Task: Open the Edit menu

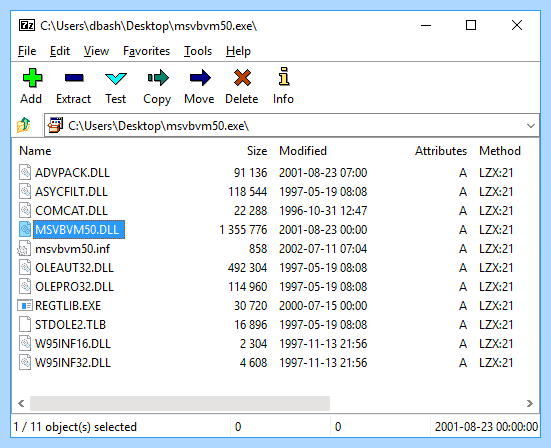Action: (x=60, y=51)
